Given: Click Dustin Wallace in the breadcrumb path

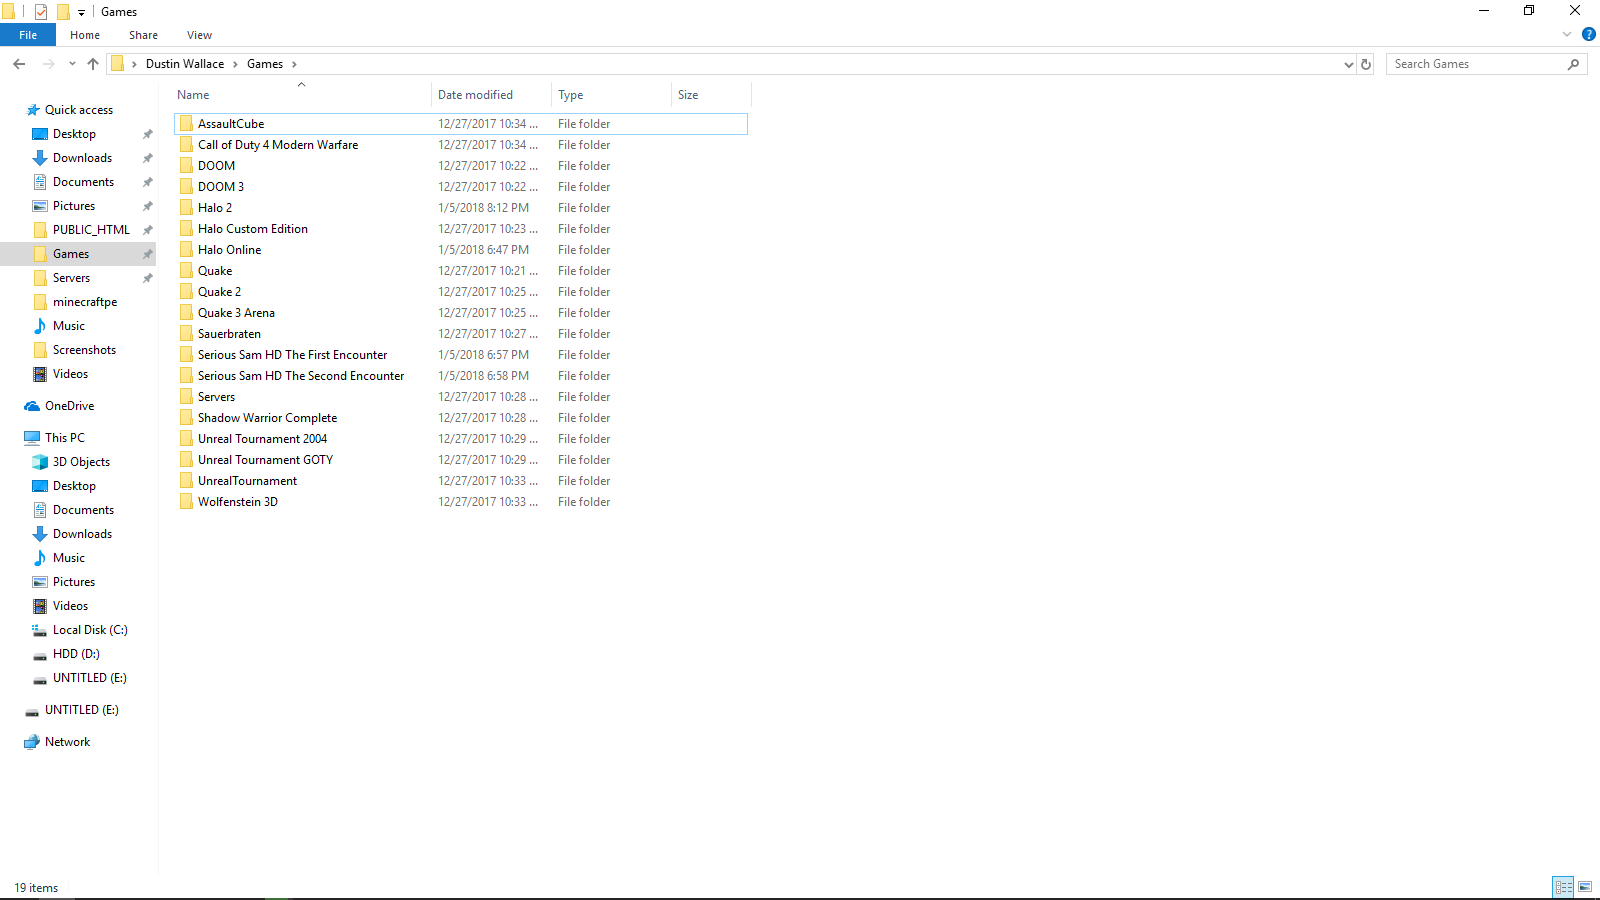Looking at the screenshot, I should coord(185,64).
